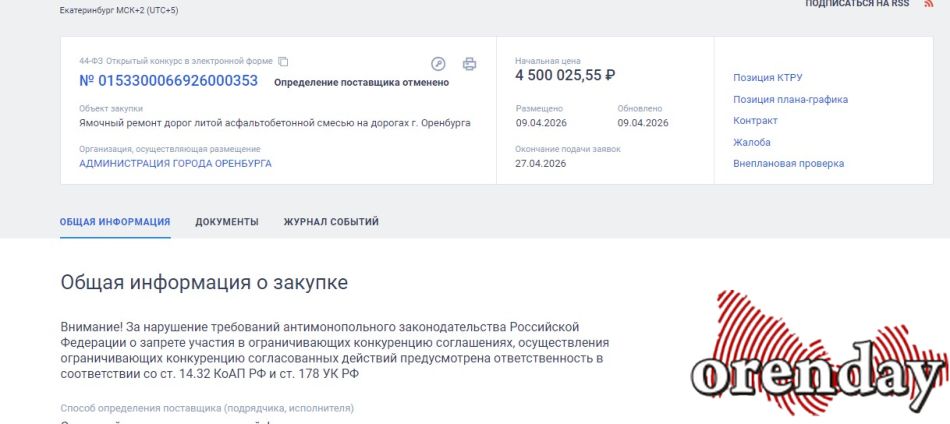The height and width of the screenshot is (424, 950).
Task: Click the electronic signature key icon
Action: (438, 64)
